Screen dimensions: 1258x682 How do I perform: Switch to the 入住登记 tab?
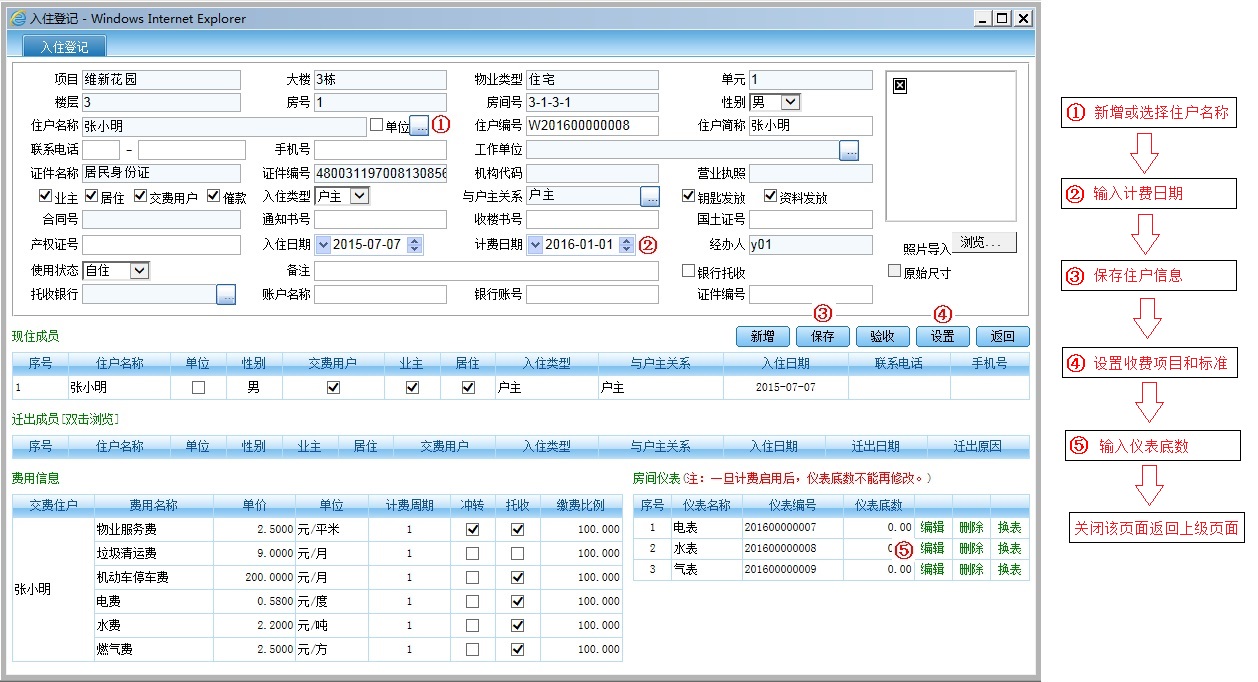pyautogui.click(x=64, y=47)
